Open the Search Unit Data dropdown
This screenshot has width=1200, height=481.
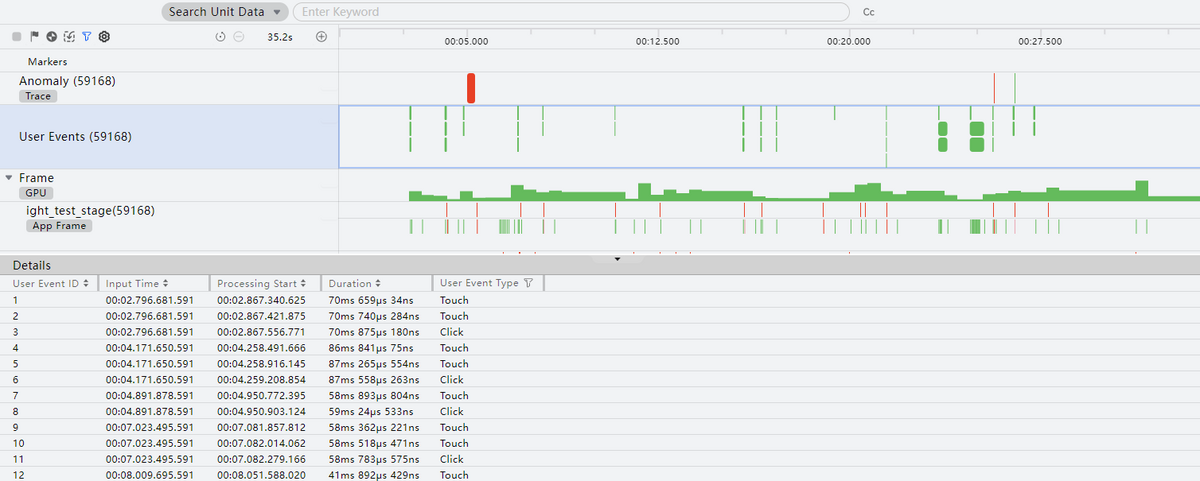pos(224,12)
